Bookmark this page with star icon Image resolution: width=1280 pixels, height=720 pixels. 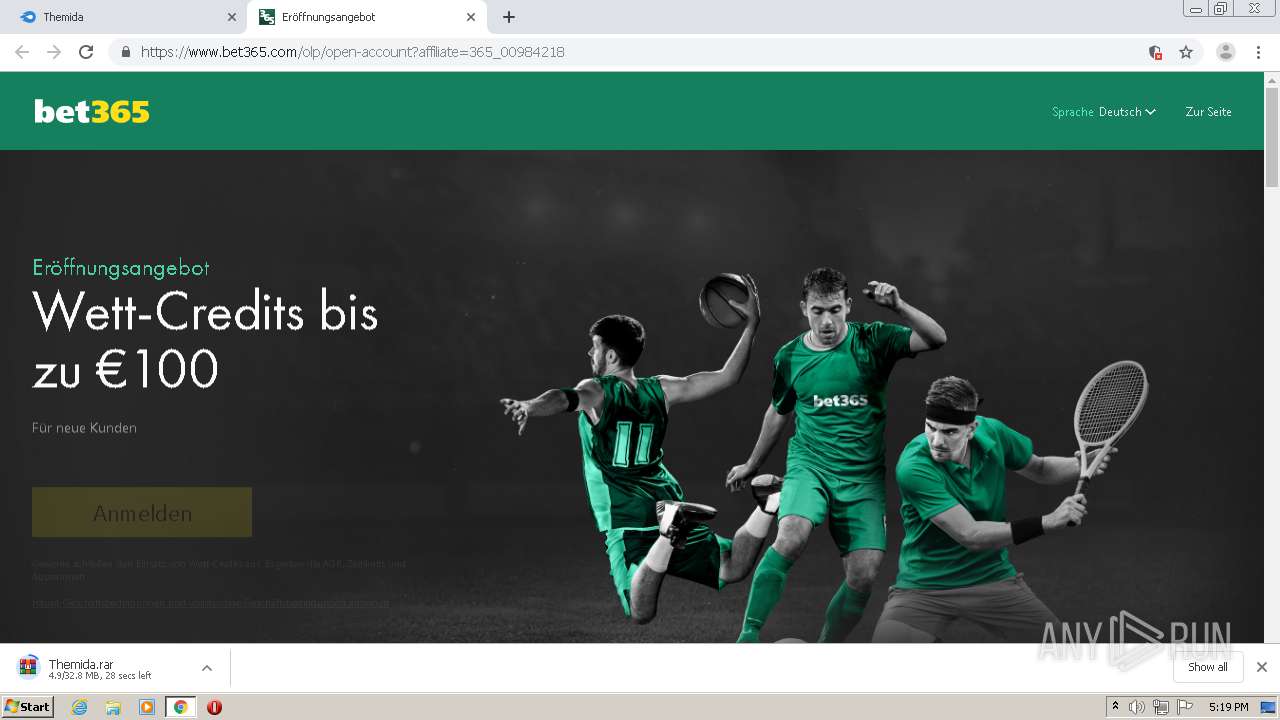tap(1186, 52)
